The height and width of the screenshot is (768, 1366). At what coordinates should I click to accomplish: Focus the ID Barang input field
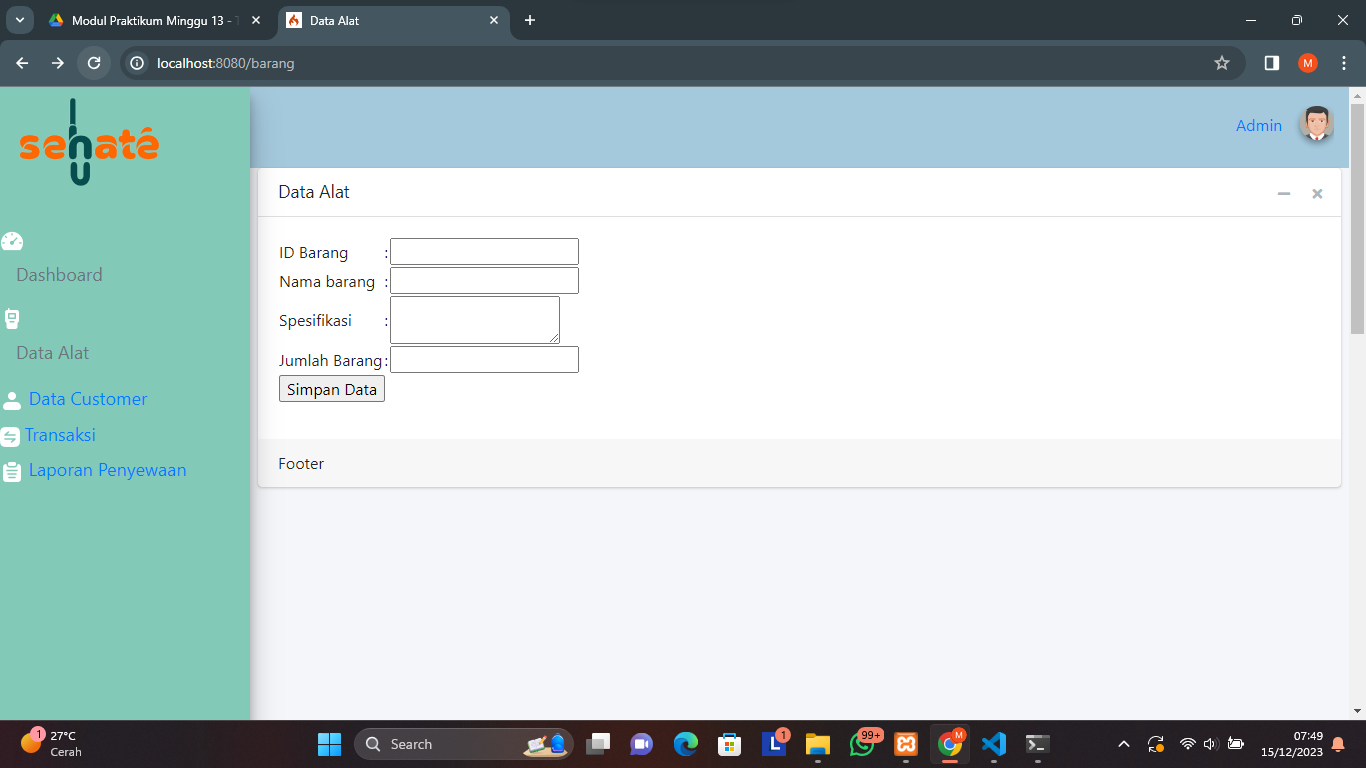(484, 251)
